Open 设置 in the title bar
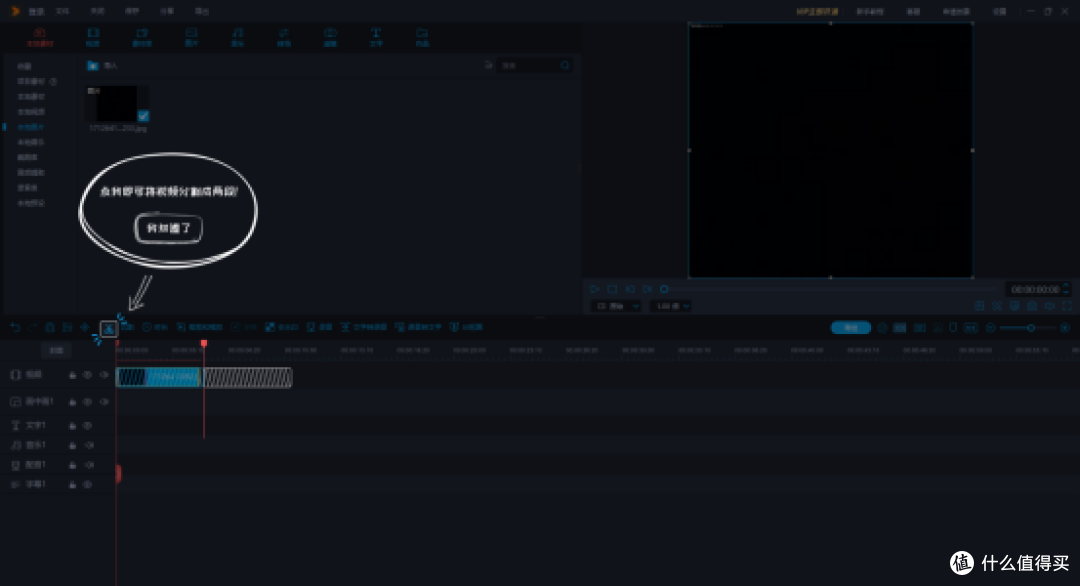Viewport: 1080px width, 586px height. click(x=999, y=12)
